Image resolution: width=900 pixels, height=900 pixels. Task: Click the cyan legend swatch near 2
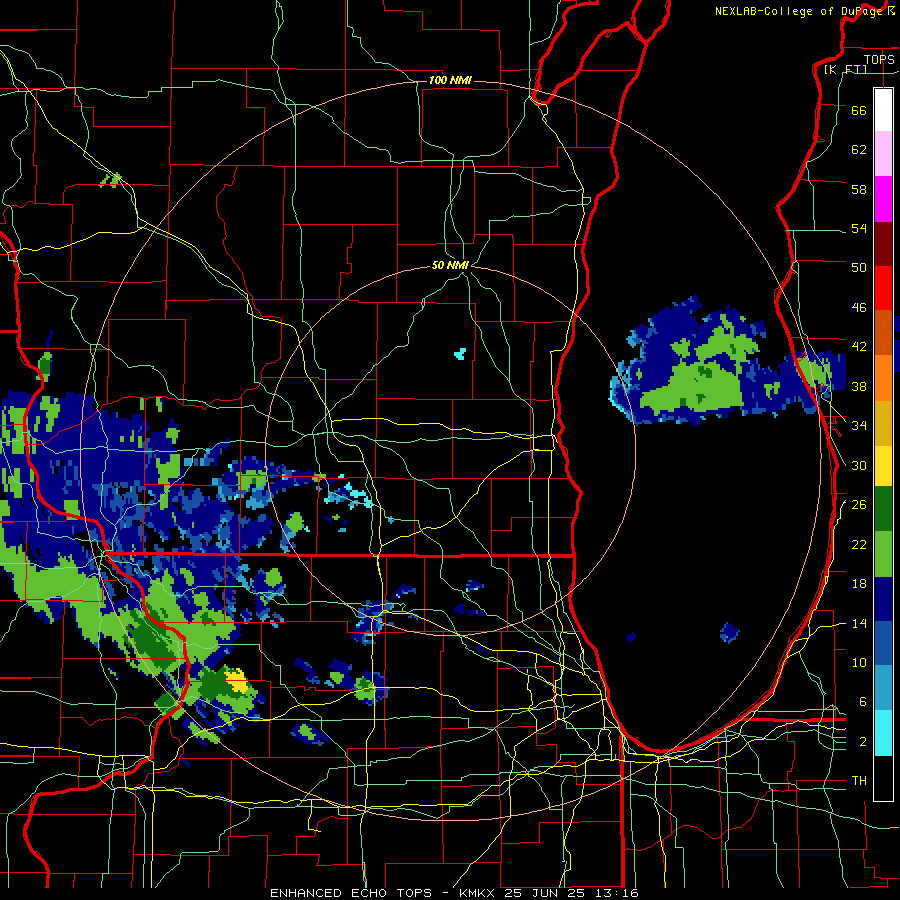pyautogui.click(x=883, y=733)
